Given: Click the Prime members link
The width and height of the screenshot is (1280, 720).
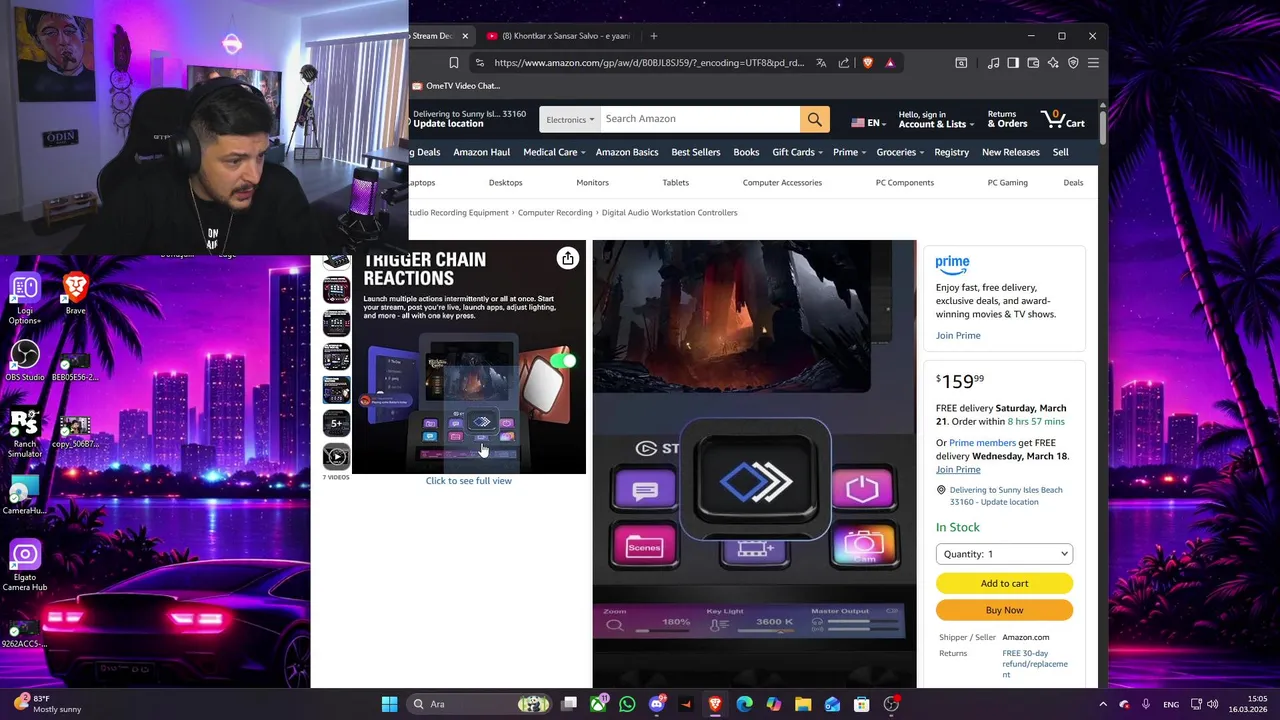Looking at the screenshot, I should click(x=982, y=443).
